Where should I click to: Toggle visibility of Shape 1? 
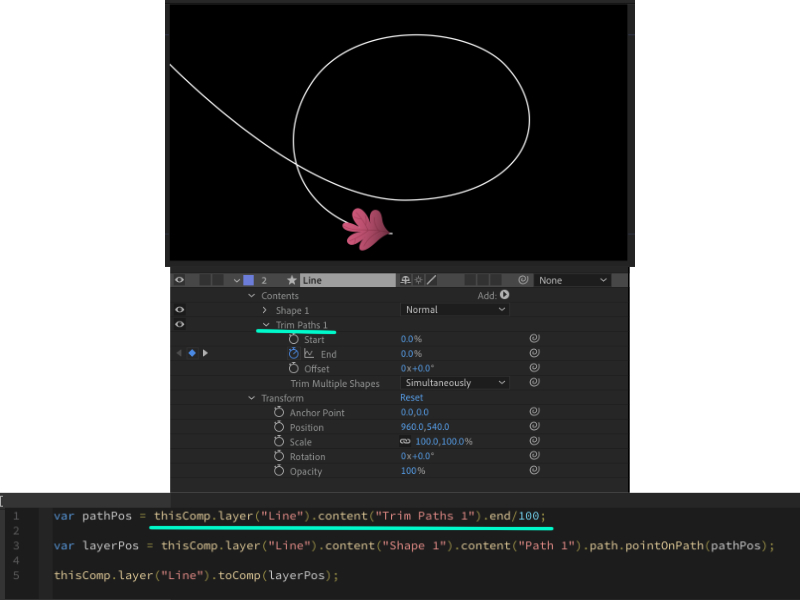point(180,310)
